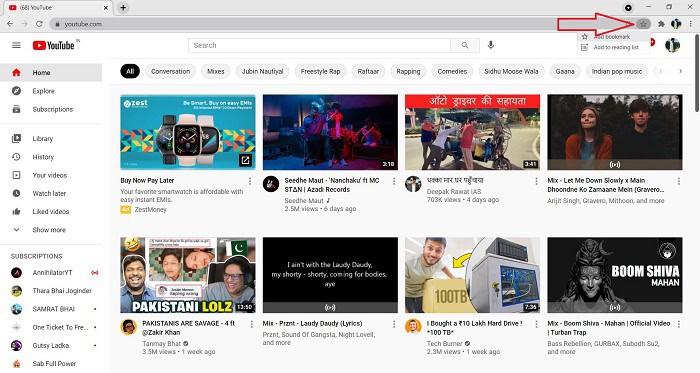The height and width of the screenshot is (373, 700).
Task: Click the external link icon on Zest ad
Action: pyautogui.click(x=245, y=160)
